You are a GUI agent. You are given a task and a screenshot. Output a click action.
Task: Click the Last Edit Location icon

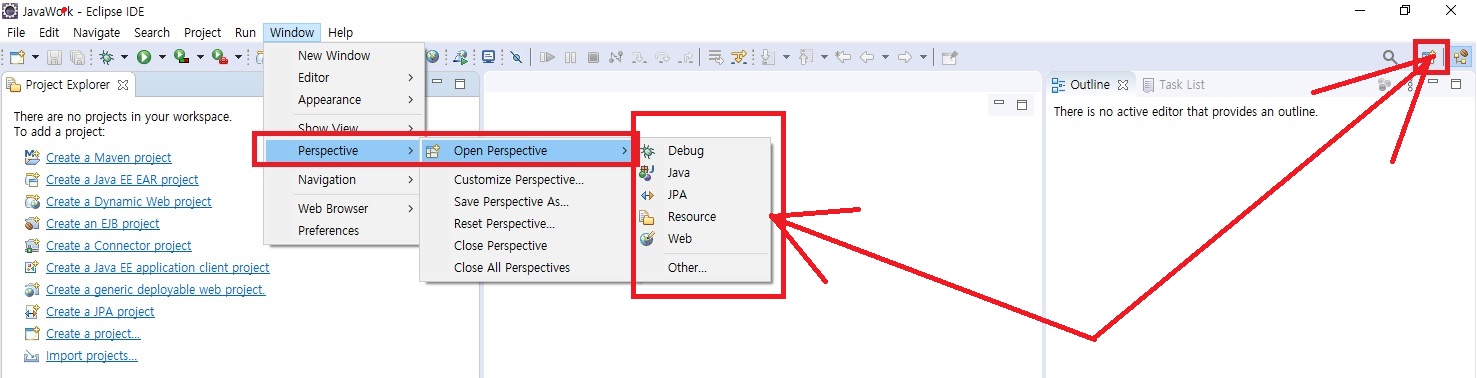843,57
